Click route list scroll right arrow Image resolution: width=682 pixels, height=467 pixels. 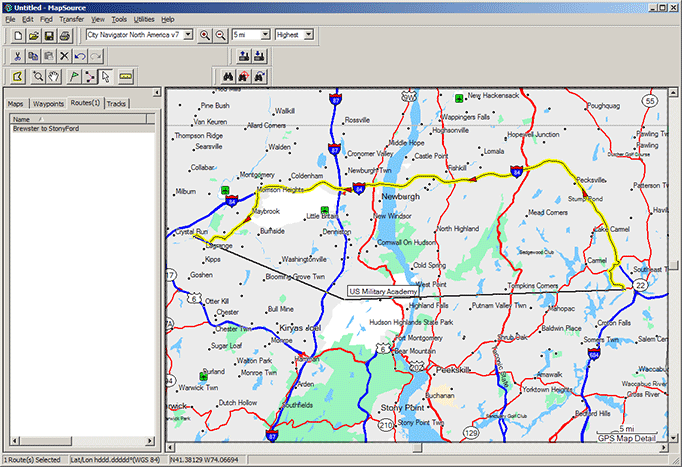[x=150, y=441]
